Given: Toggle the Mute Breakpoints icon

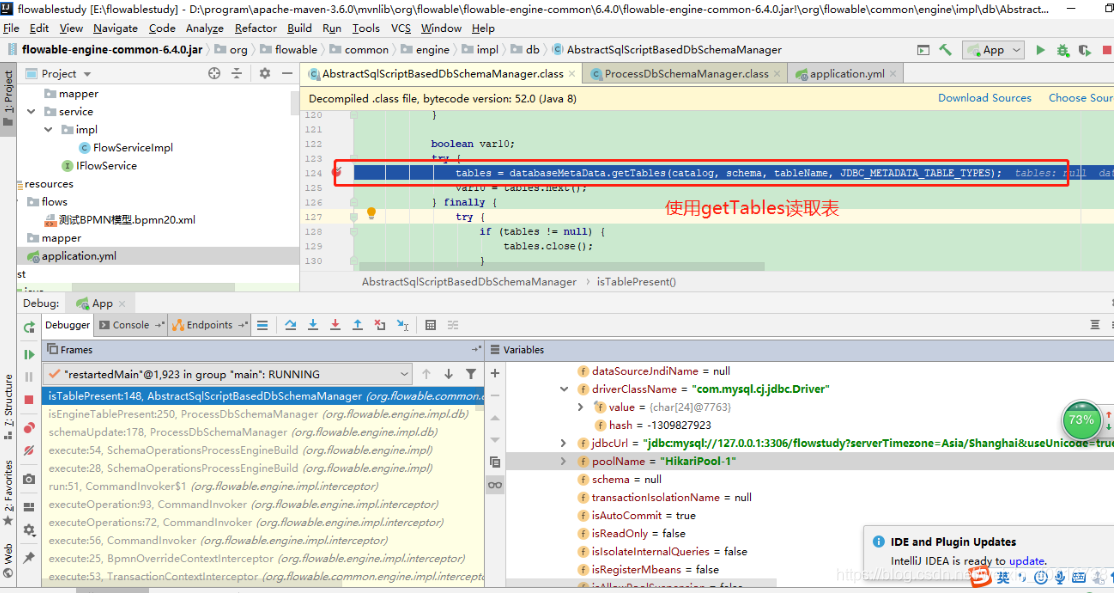Looking at the screenshot, I should pyautogui.click(x=29, y=450).
